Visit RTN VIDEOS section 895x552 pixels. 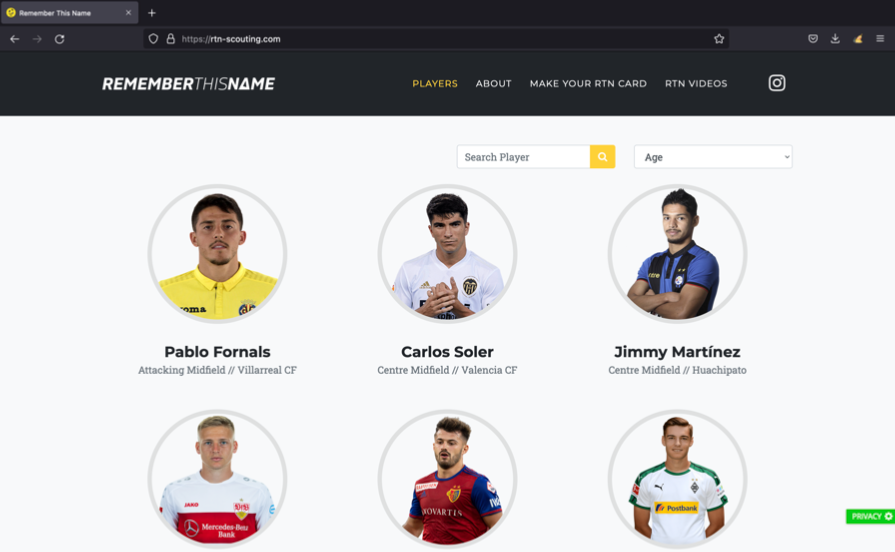[696, 83]
